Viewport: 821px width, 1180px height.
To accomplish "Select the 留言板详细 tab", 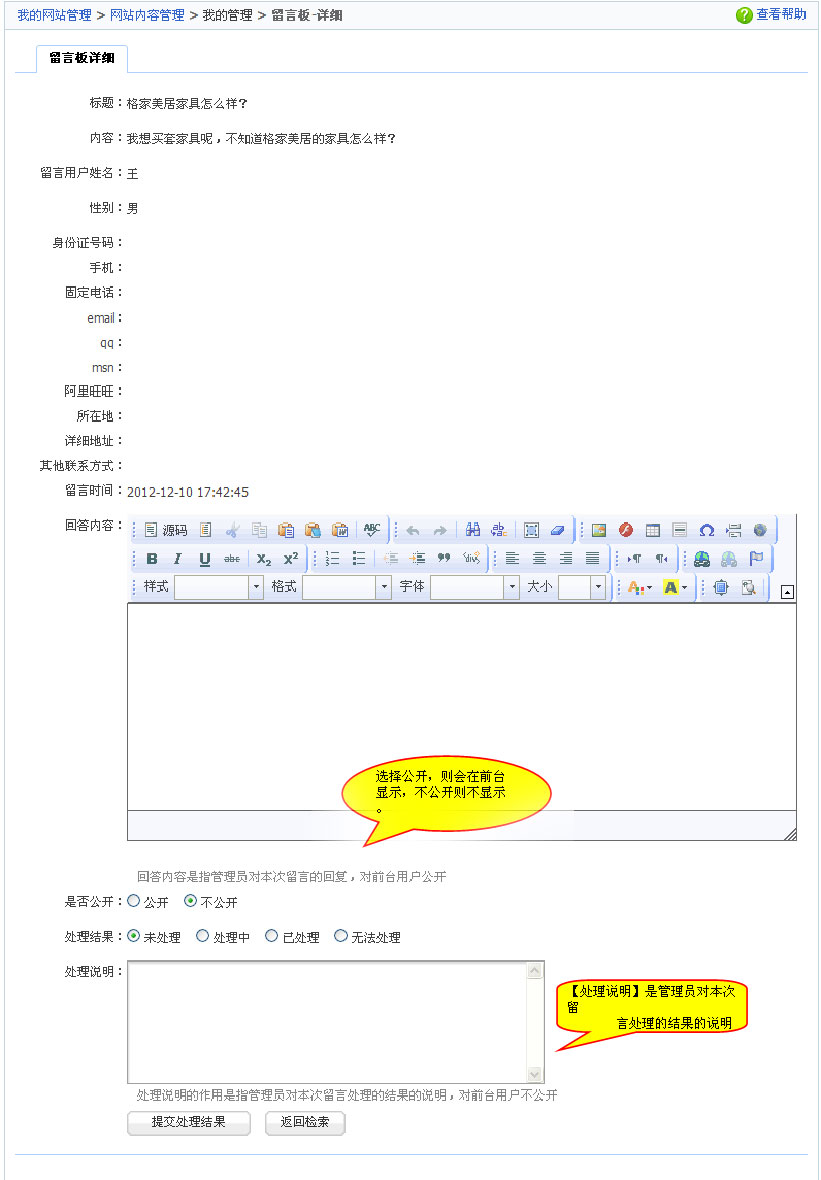I will [81, 58].
